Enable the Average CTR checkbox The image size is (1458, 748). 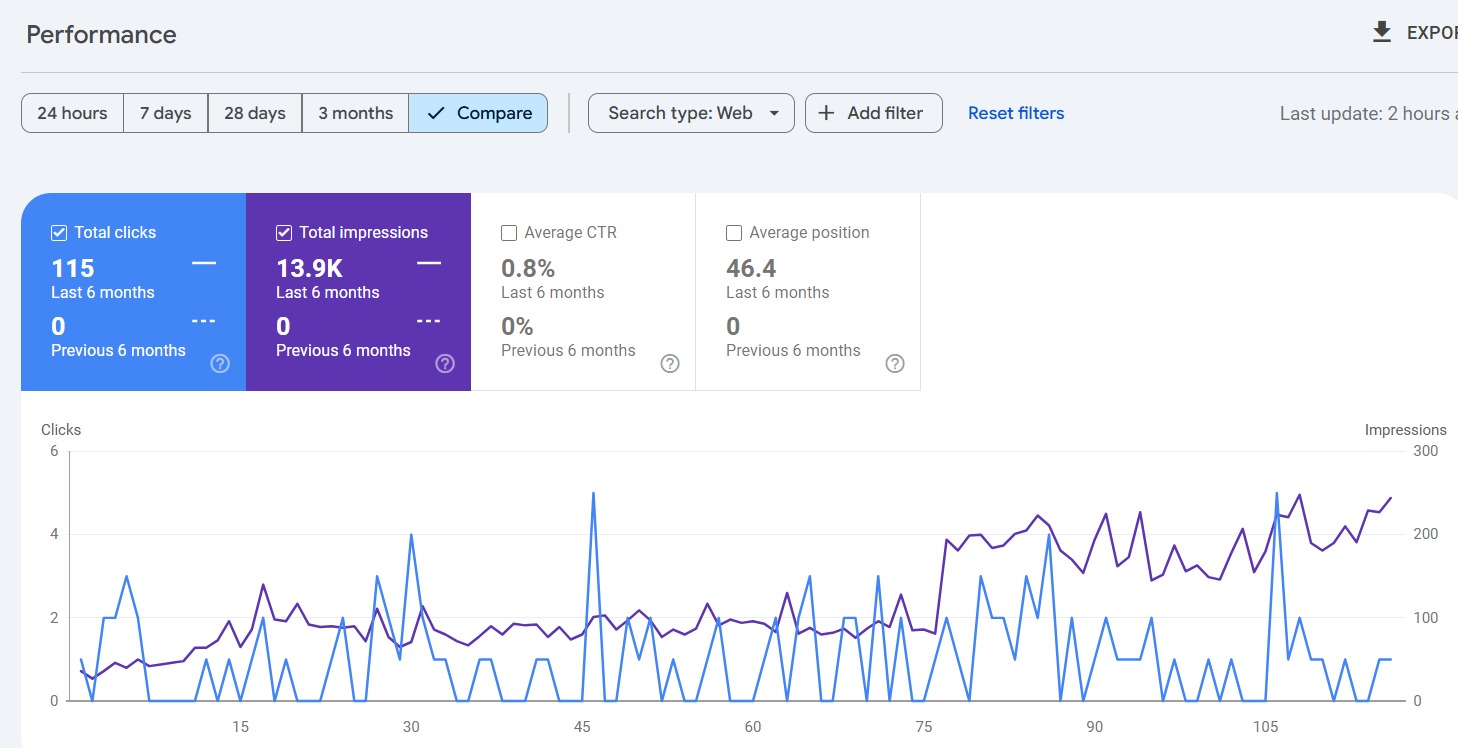[509, 233]
